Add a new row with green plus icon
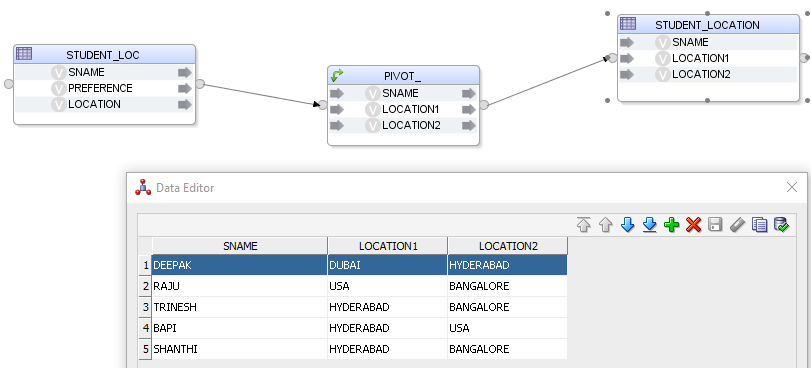Image resolution: width=811 pixels, height=368 pixels. (671, 225)
